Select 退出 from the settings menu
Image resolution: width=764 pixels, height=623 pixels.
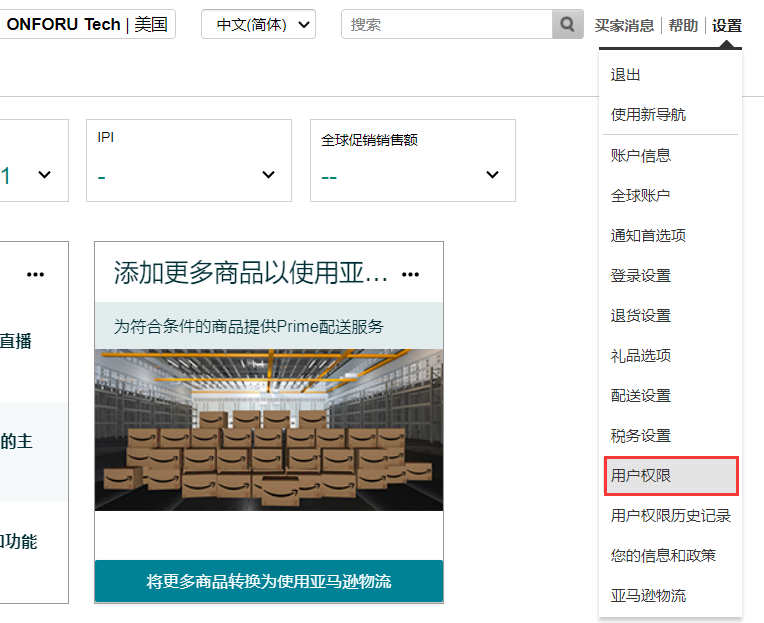(625, 75)
